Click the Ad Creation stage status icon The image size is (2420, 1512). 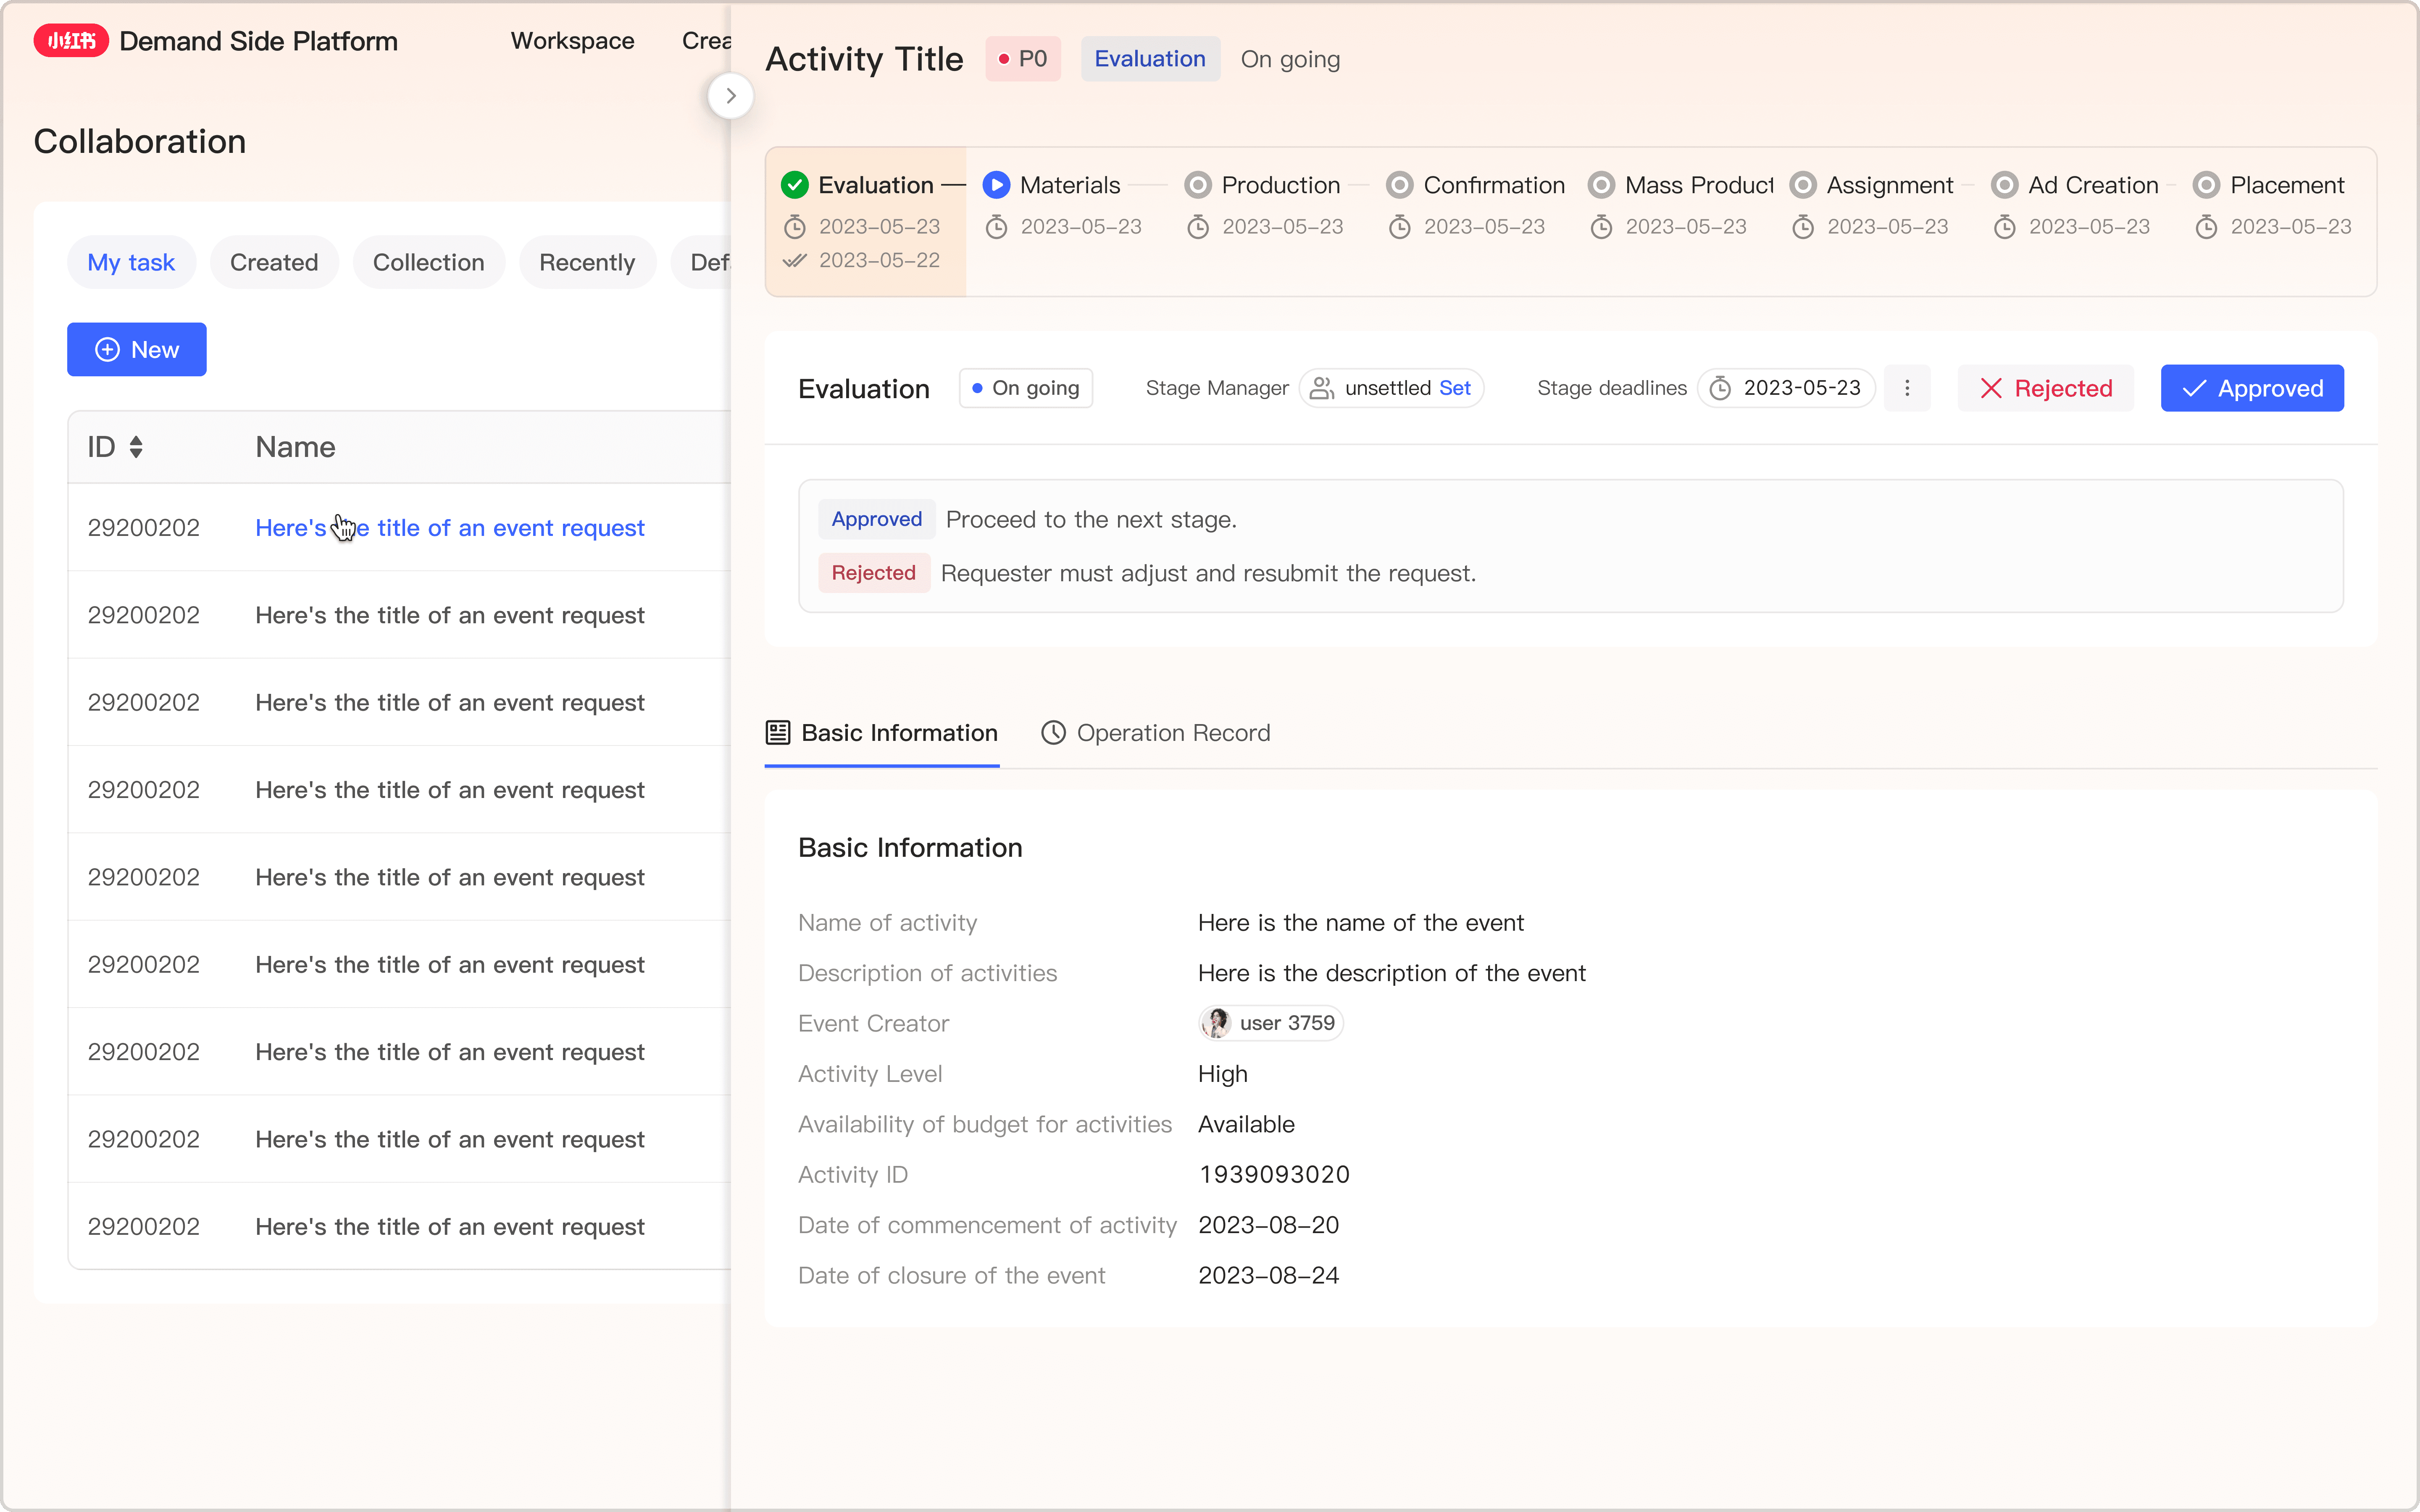click(x=2005, y=185)
